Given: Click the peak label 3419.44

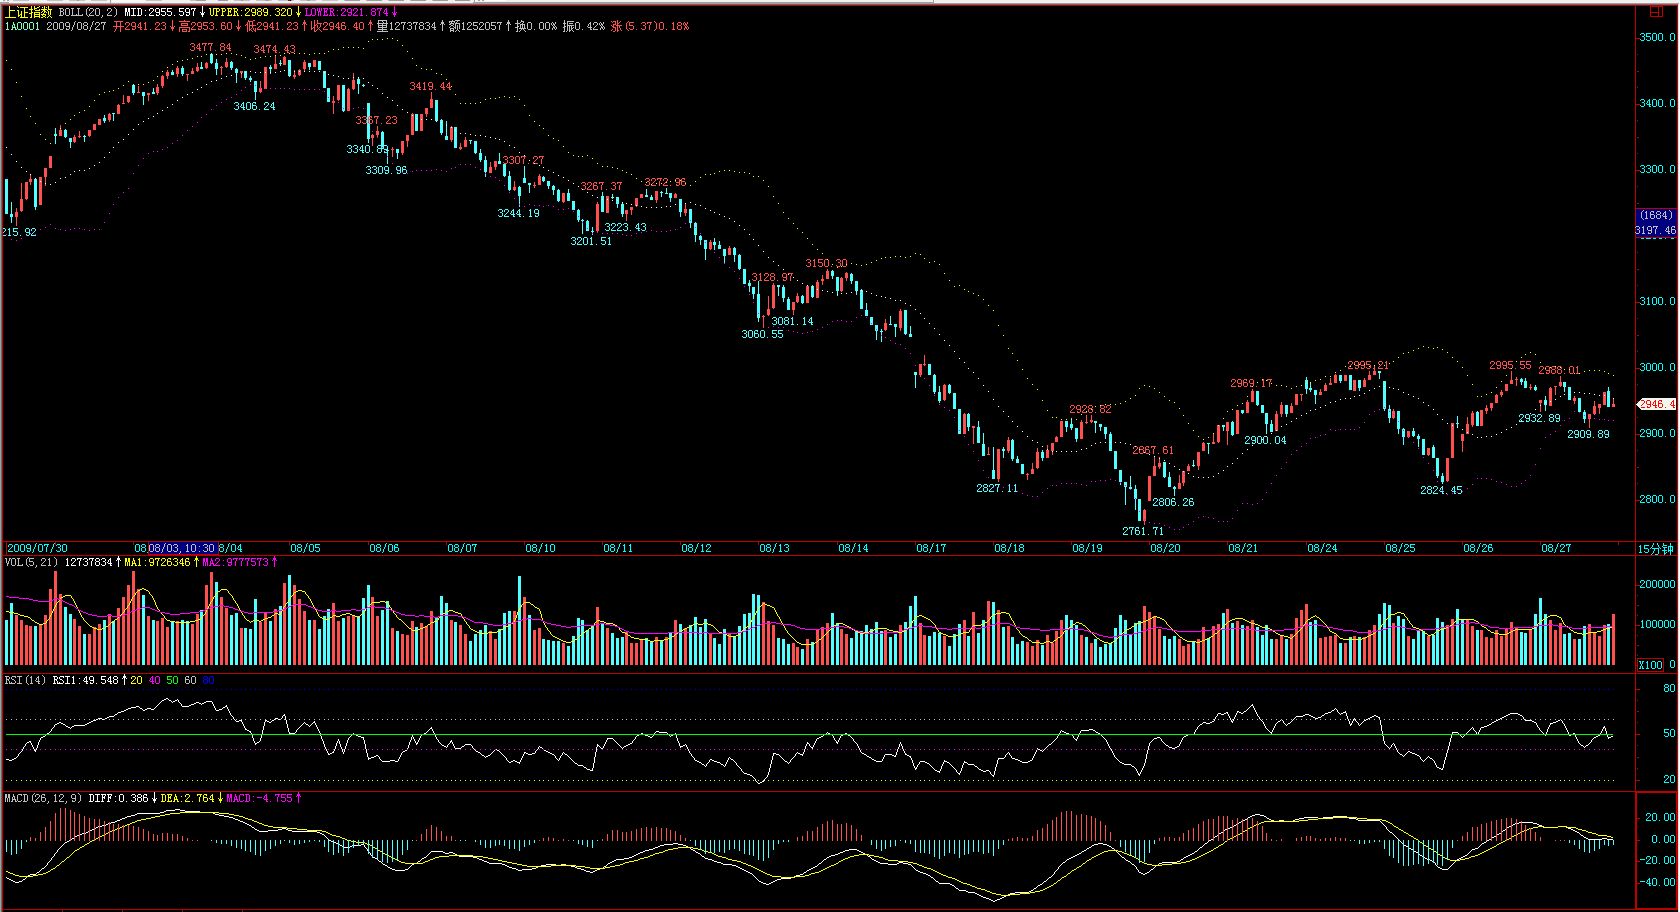Looking at the screenshot, I should click(x=430, y=86).
